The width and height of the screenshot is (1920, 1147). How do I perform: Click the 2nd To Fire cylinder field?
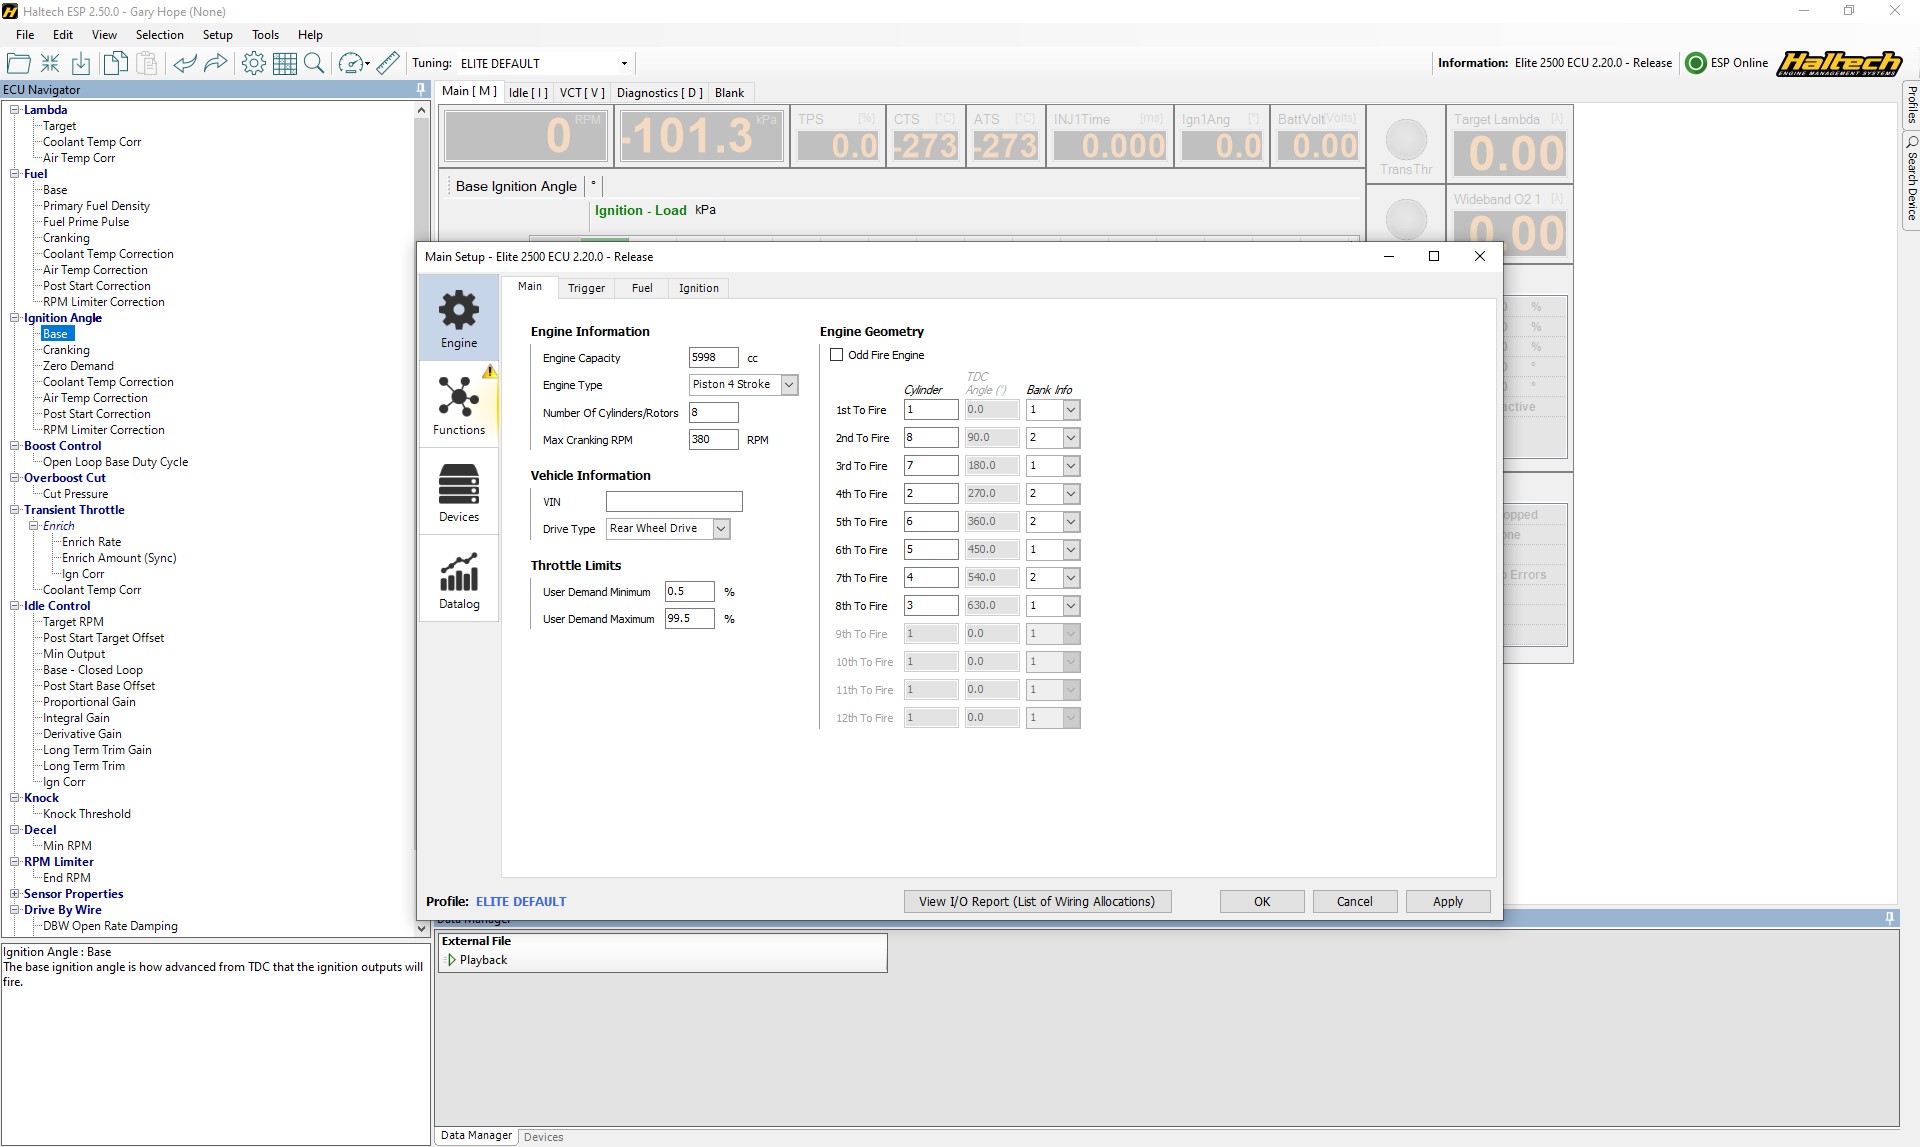[x=931, y=438]
